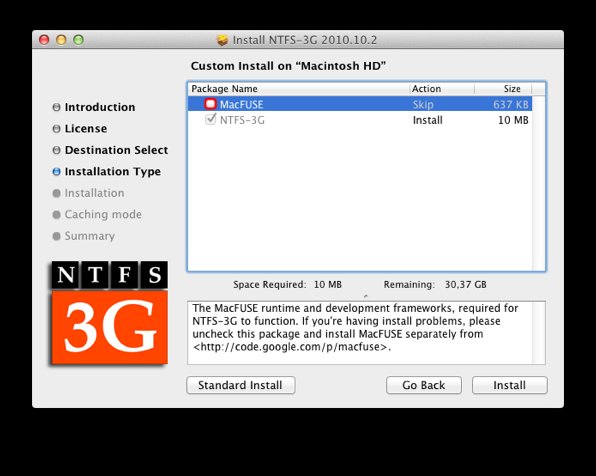Click the Custom Install on Macintosh HD heading
596x476 pixels.
click(288, 66)
